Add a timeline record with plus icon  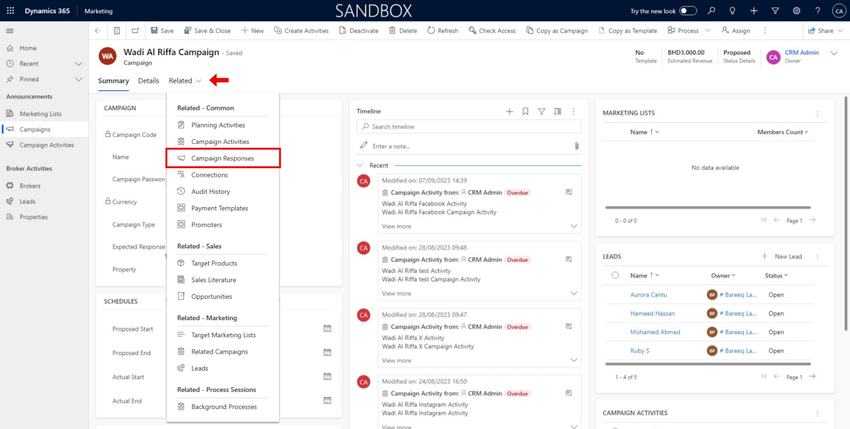510,111
